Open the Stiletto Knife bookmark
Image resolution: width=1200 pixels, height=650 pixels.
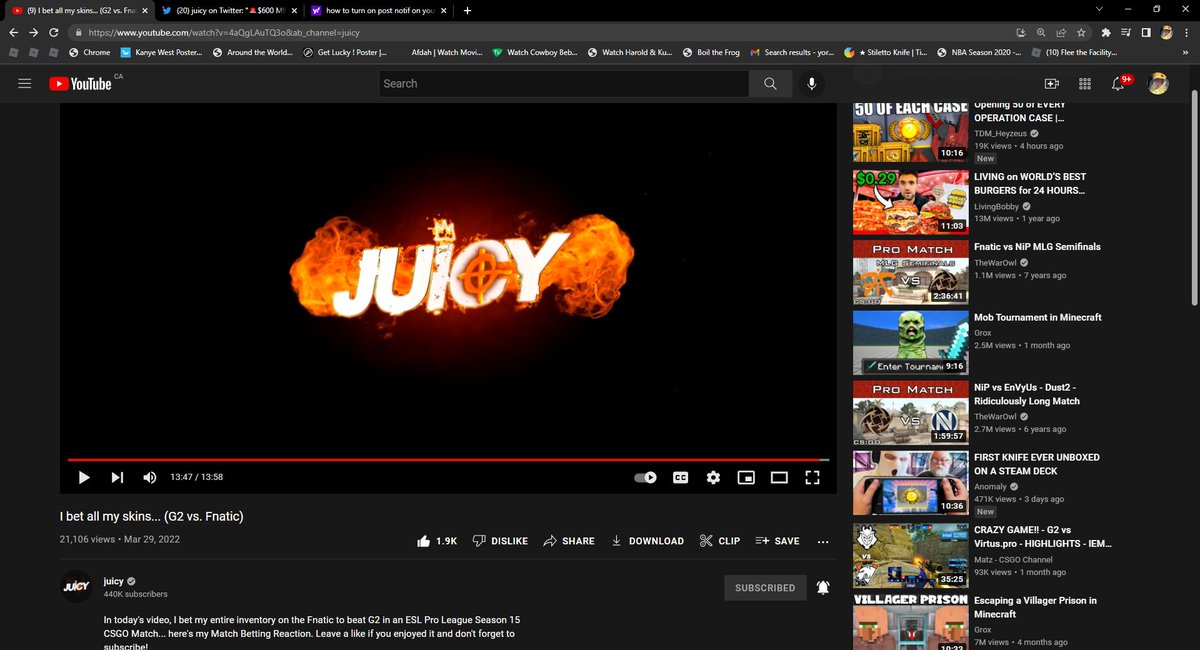[887, 52]
